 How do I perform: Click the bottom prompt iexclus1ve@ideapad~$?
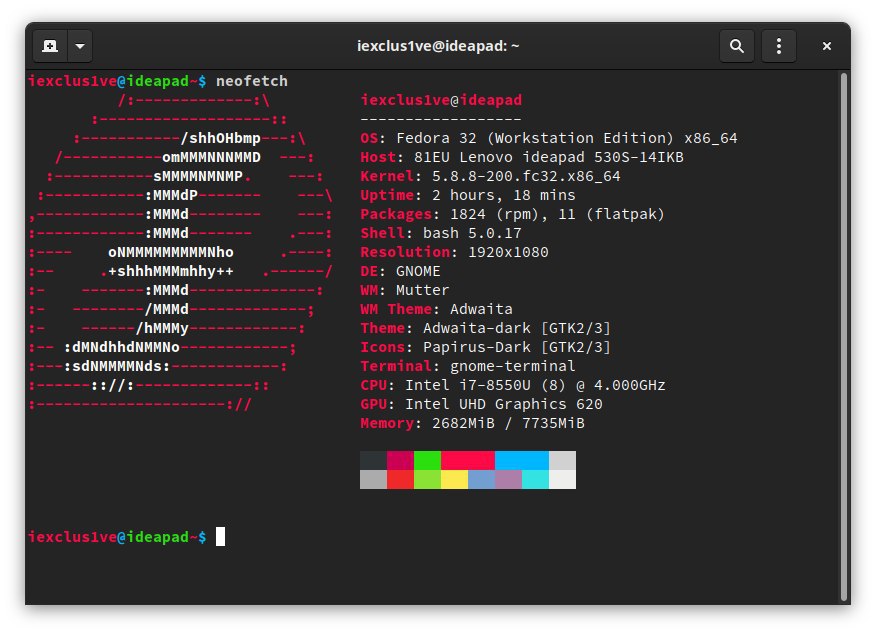[x=117, y=537]
